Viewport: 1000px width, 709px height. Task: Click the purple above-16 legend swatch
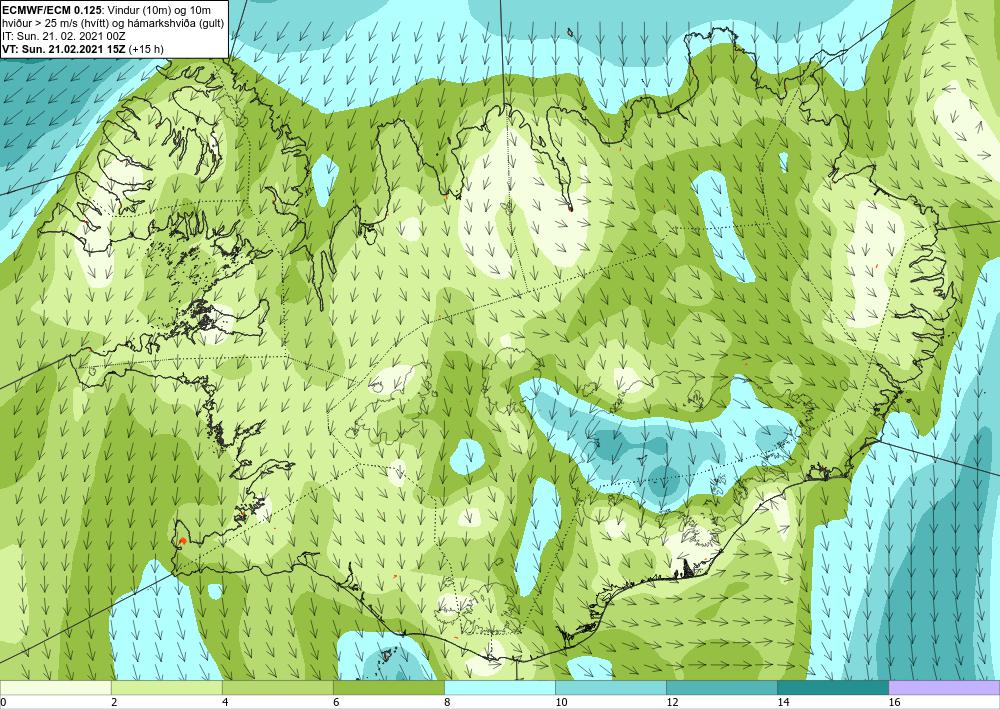944,687
